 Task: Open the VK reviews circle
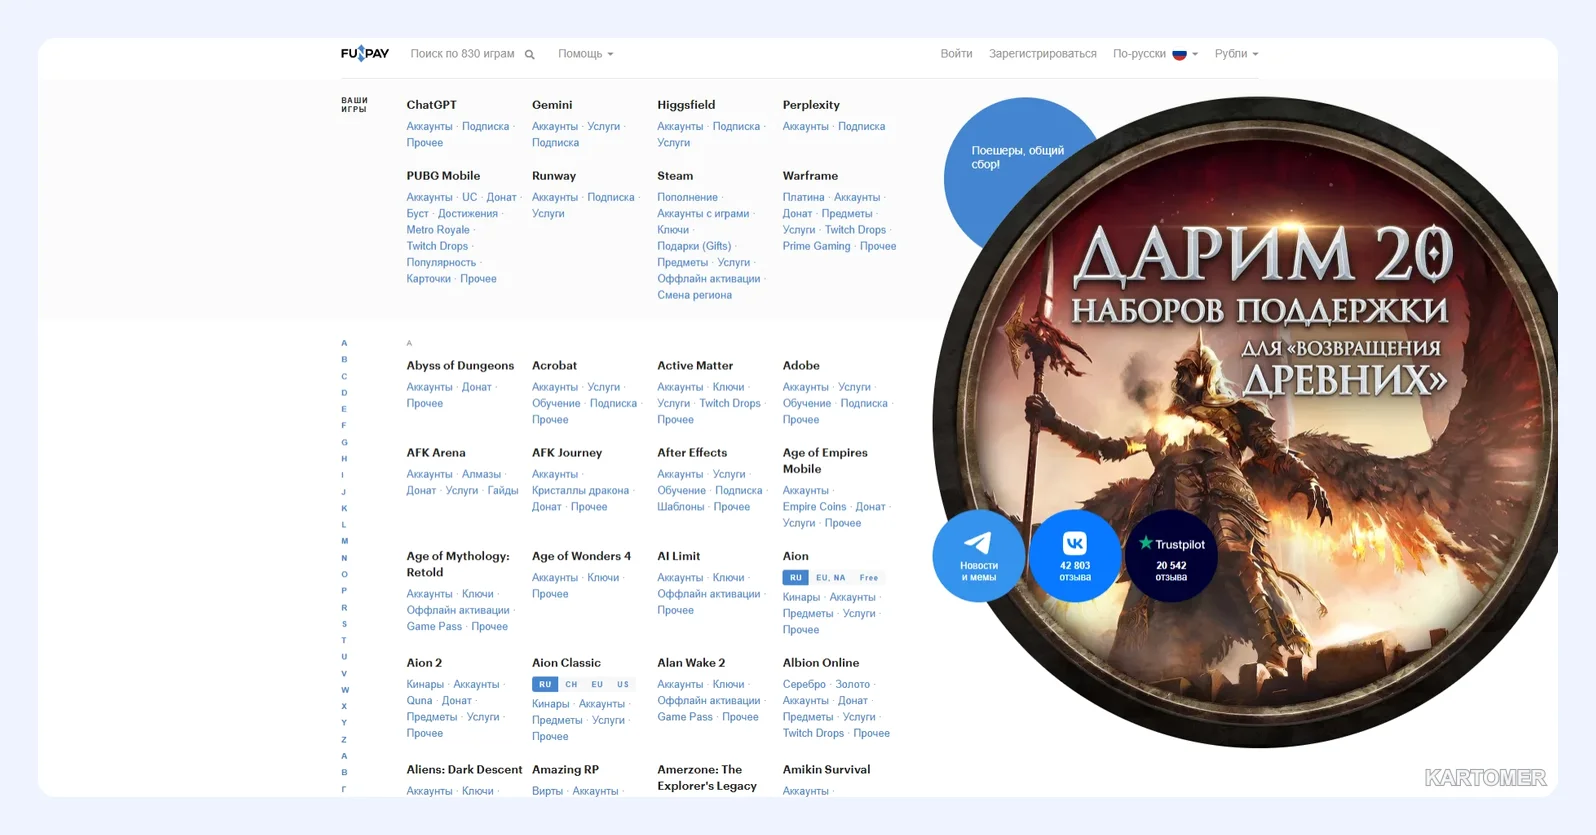click(1075, 556)
